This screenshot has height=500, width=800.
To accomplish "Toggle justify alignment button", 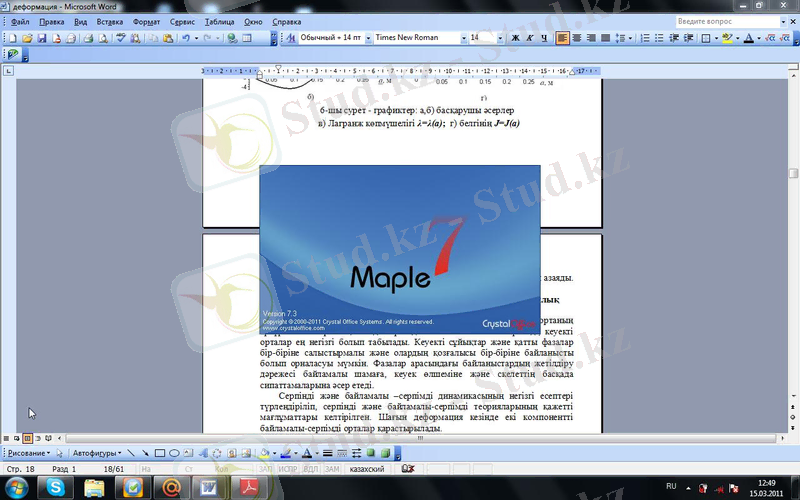I will (x=605, y=38).
